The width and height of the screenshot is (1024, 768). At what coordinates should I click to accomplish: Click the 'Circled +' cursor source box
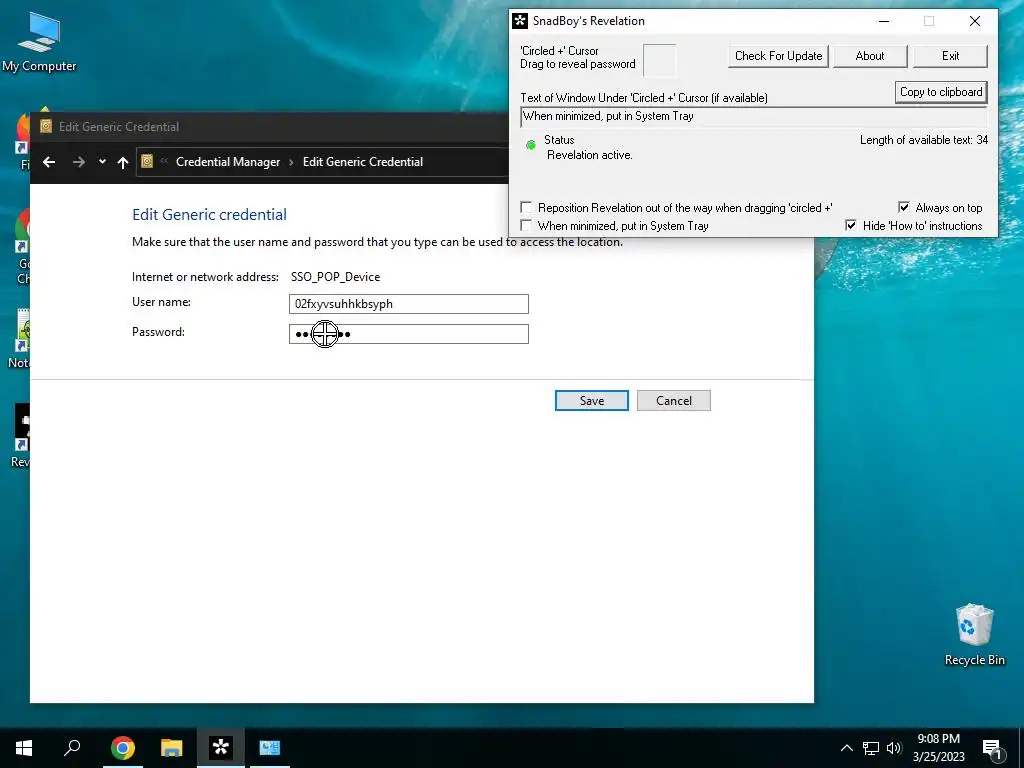click(660, 60)
